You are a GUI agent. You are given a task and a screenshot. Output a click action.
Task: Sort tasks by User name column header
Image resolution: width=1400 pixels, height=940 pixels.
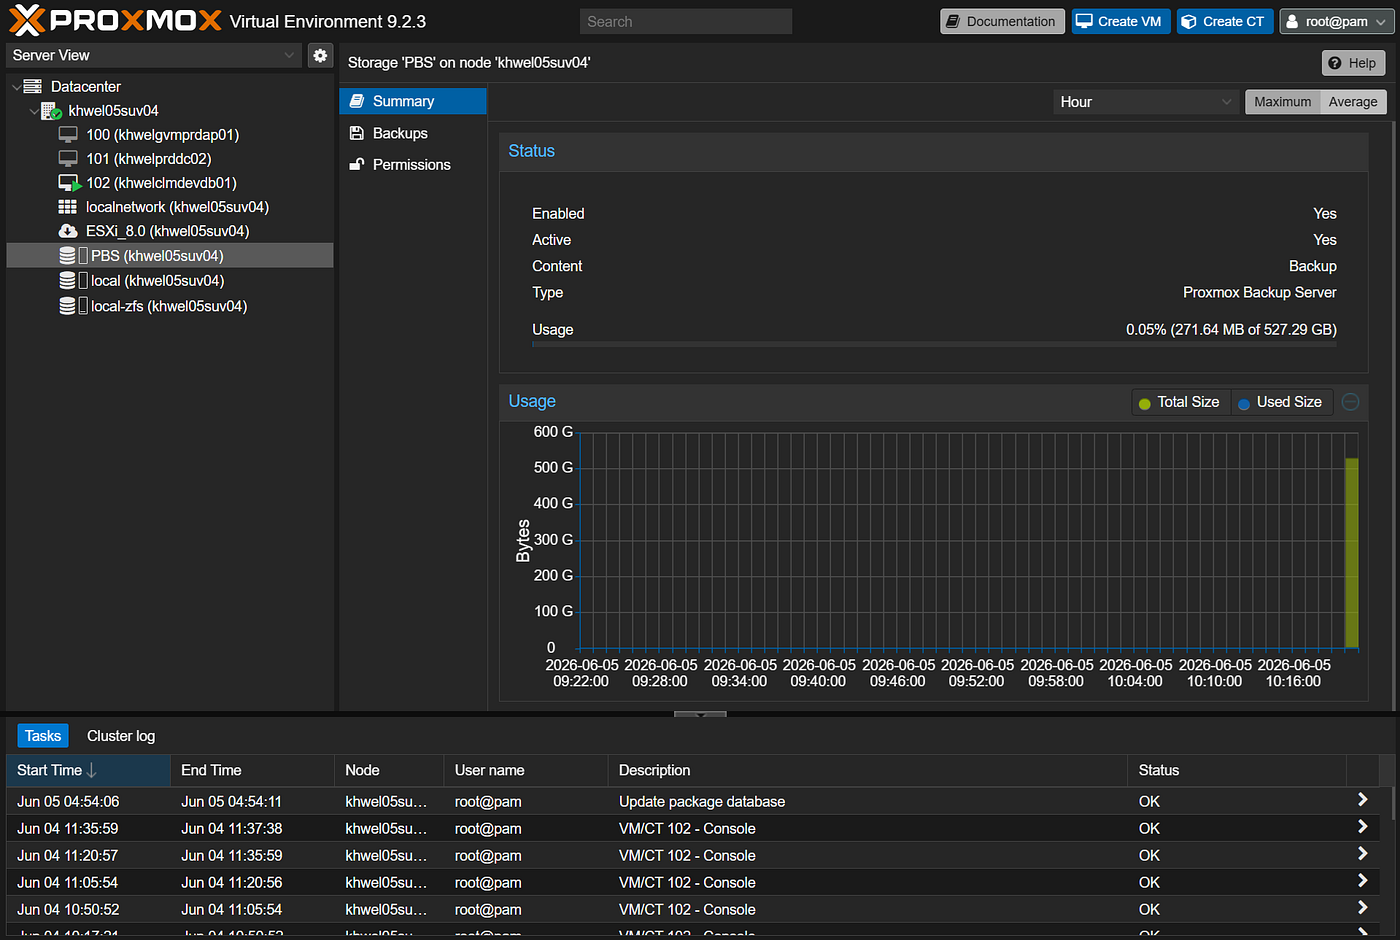point(527,770)
